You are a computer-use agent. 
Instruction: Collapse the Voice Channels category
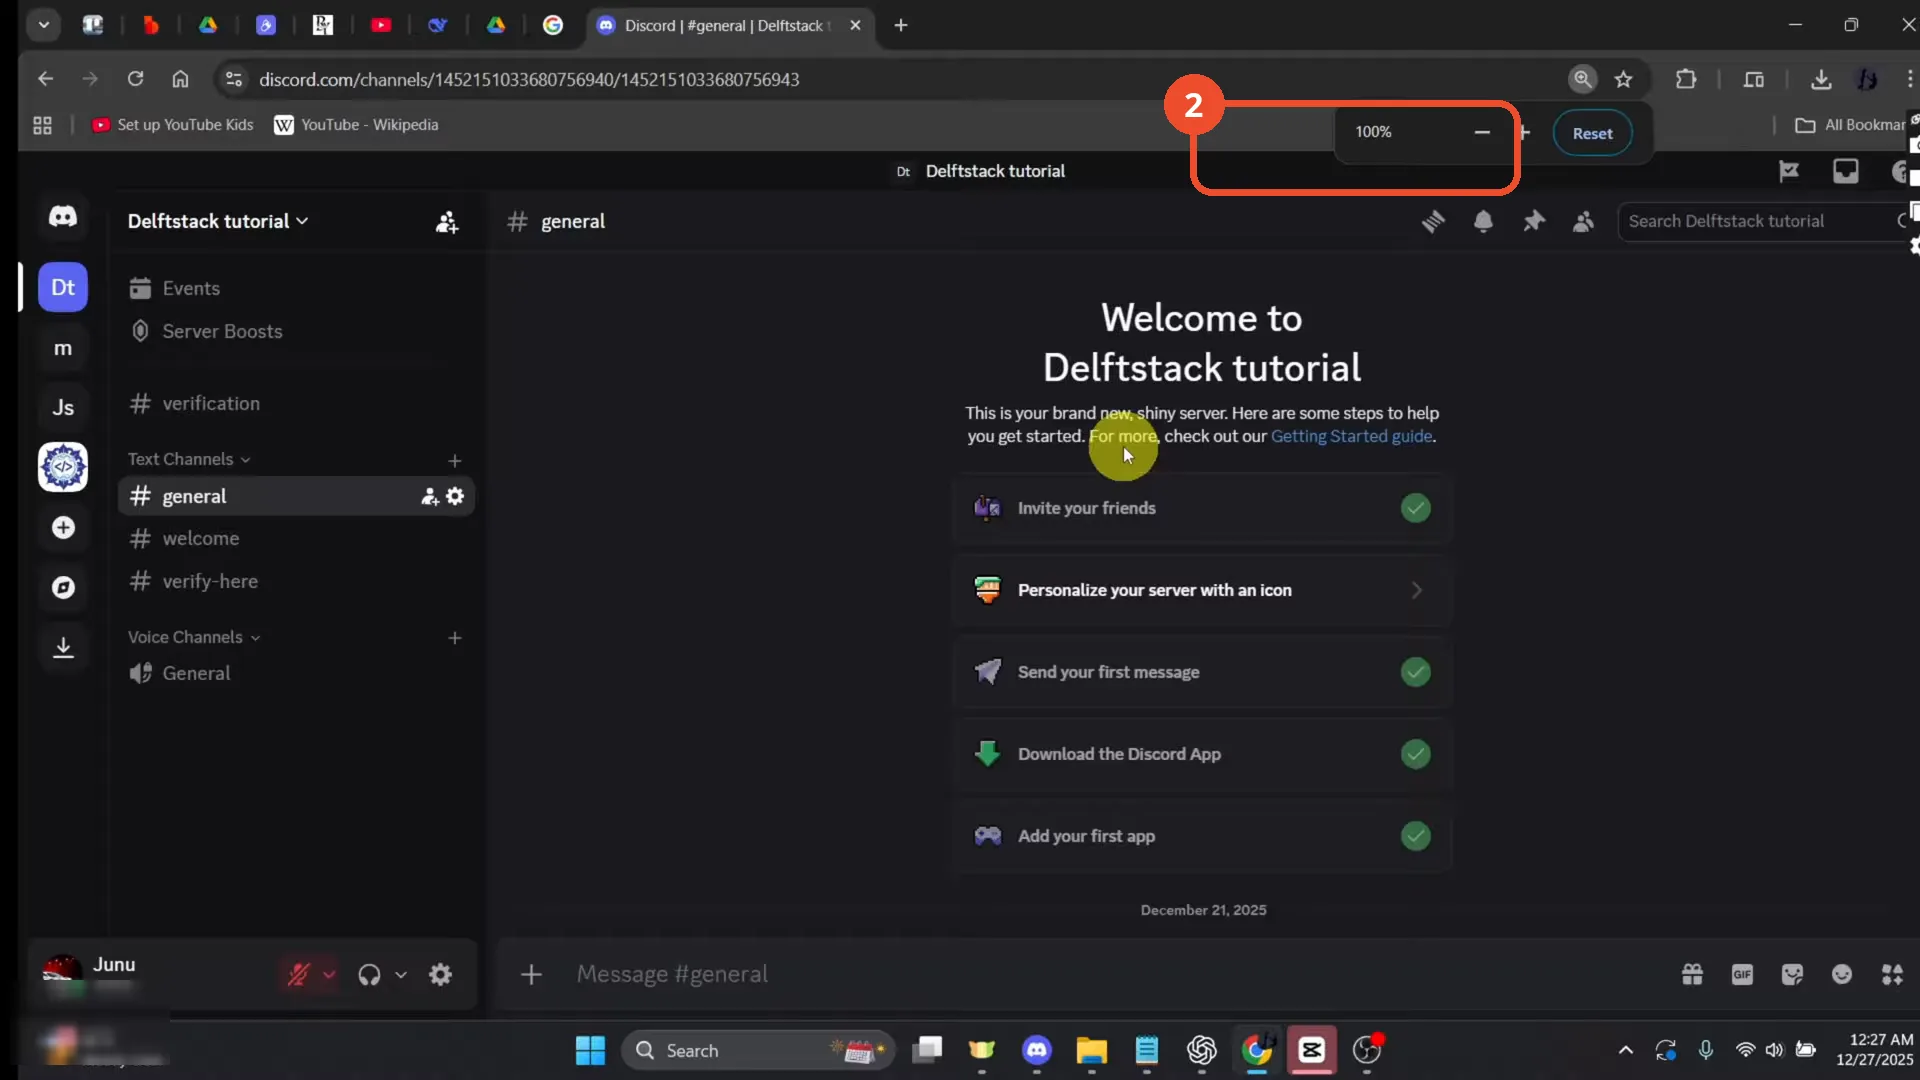point(194,637)
